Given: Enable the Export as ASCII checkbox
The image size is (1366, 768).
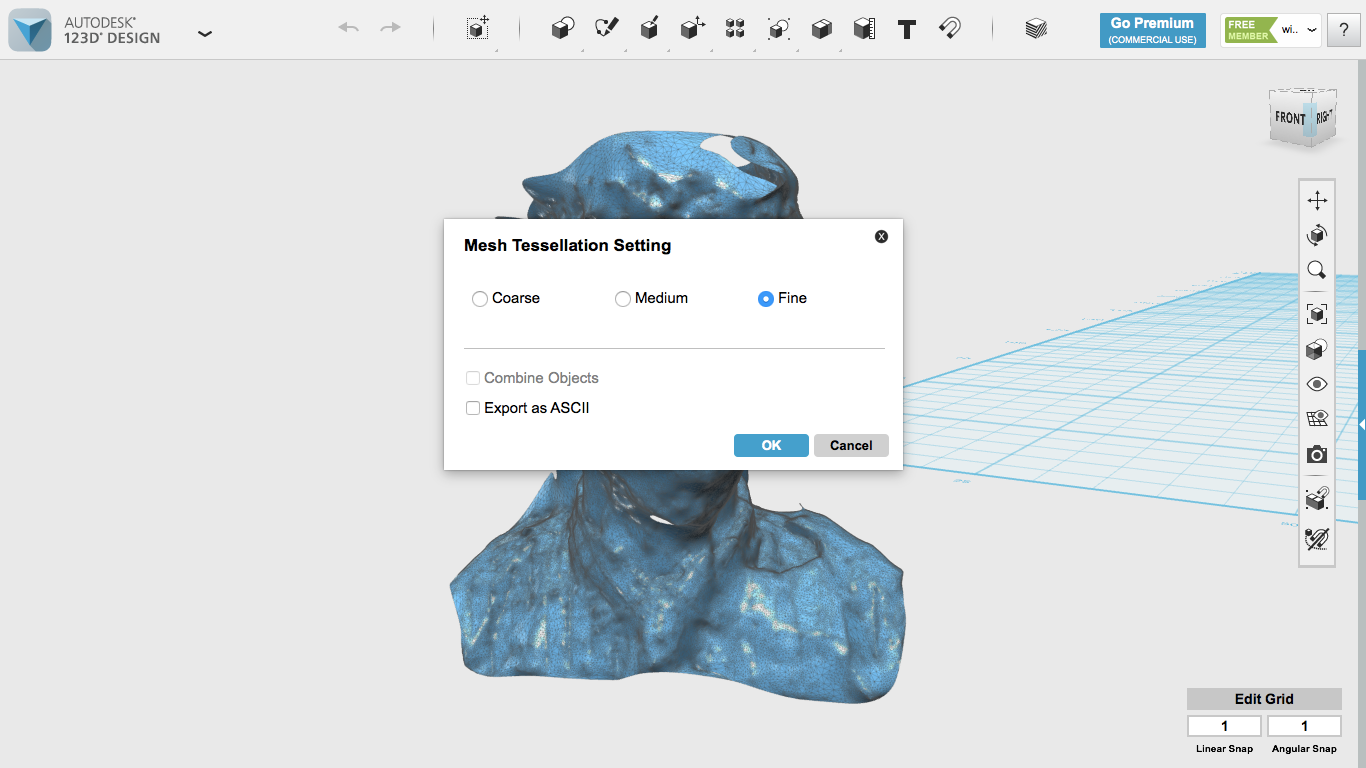Looking at the screenshot, I should tap(473, 408).
